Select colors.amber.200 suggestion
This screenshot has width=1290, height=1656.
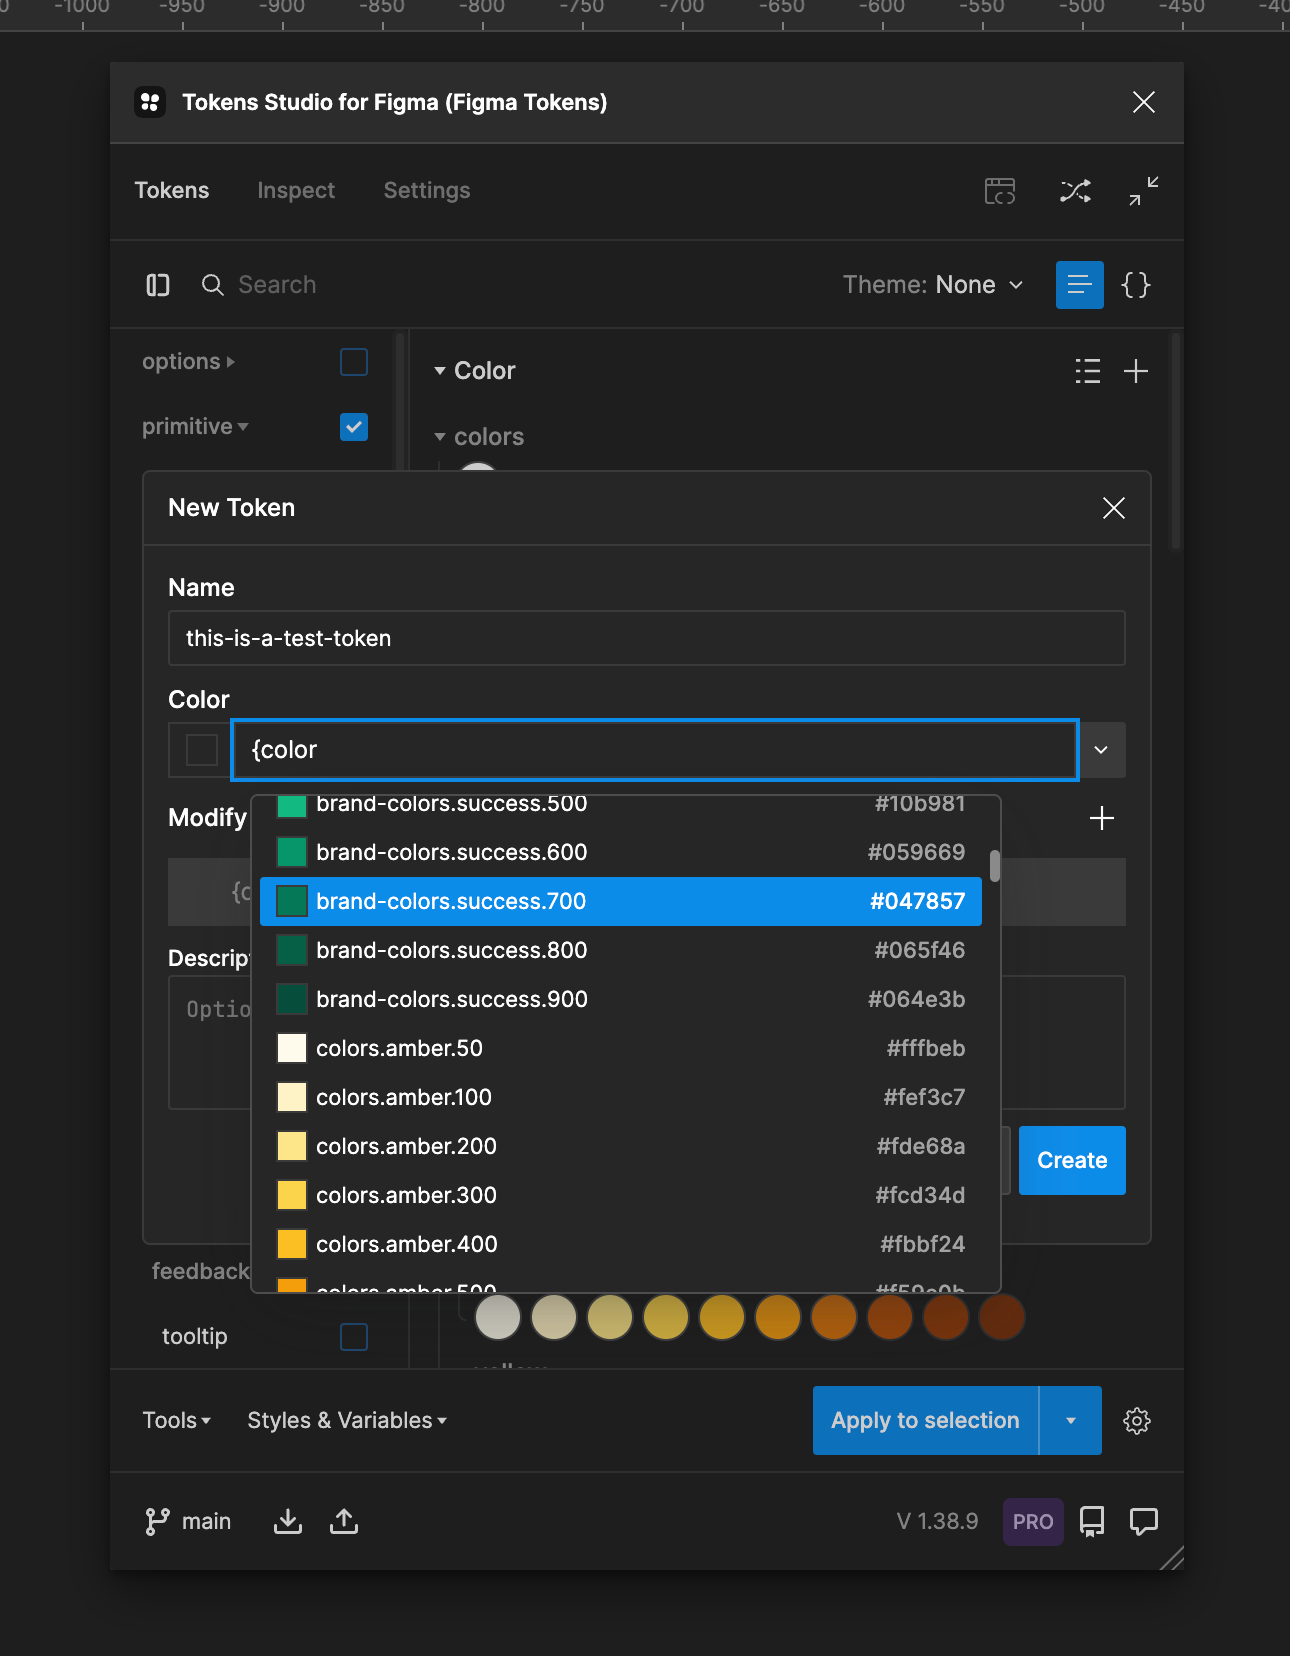point(621,1146)
